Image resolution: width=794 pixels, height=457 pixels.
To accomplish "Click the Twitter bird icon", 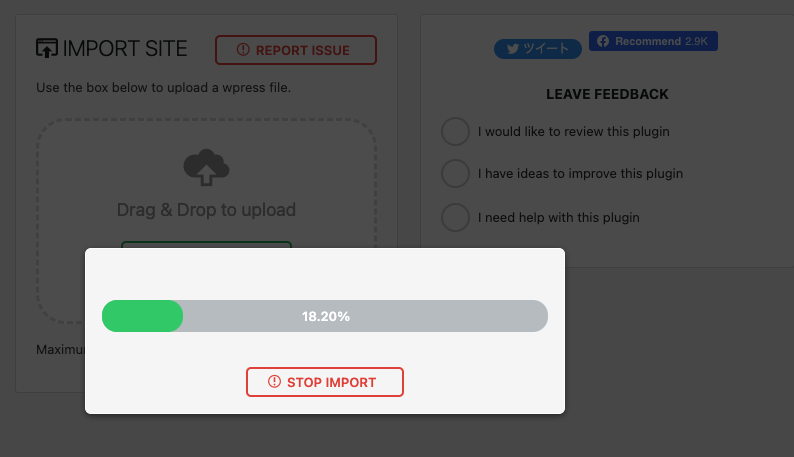I will (x=513, y=49).
